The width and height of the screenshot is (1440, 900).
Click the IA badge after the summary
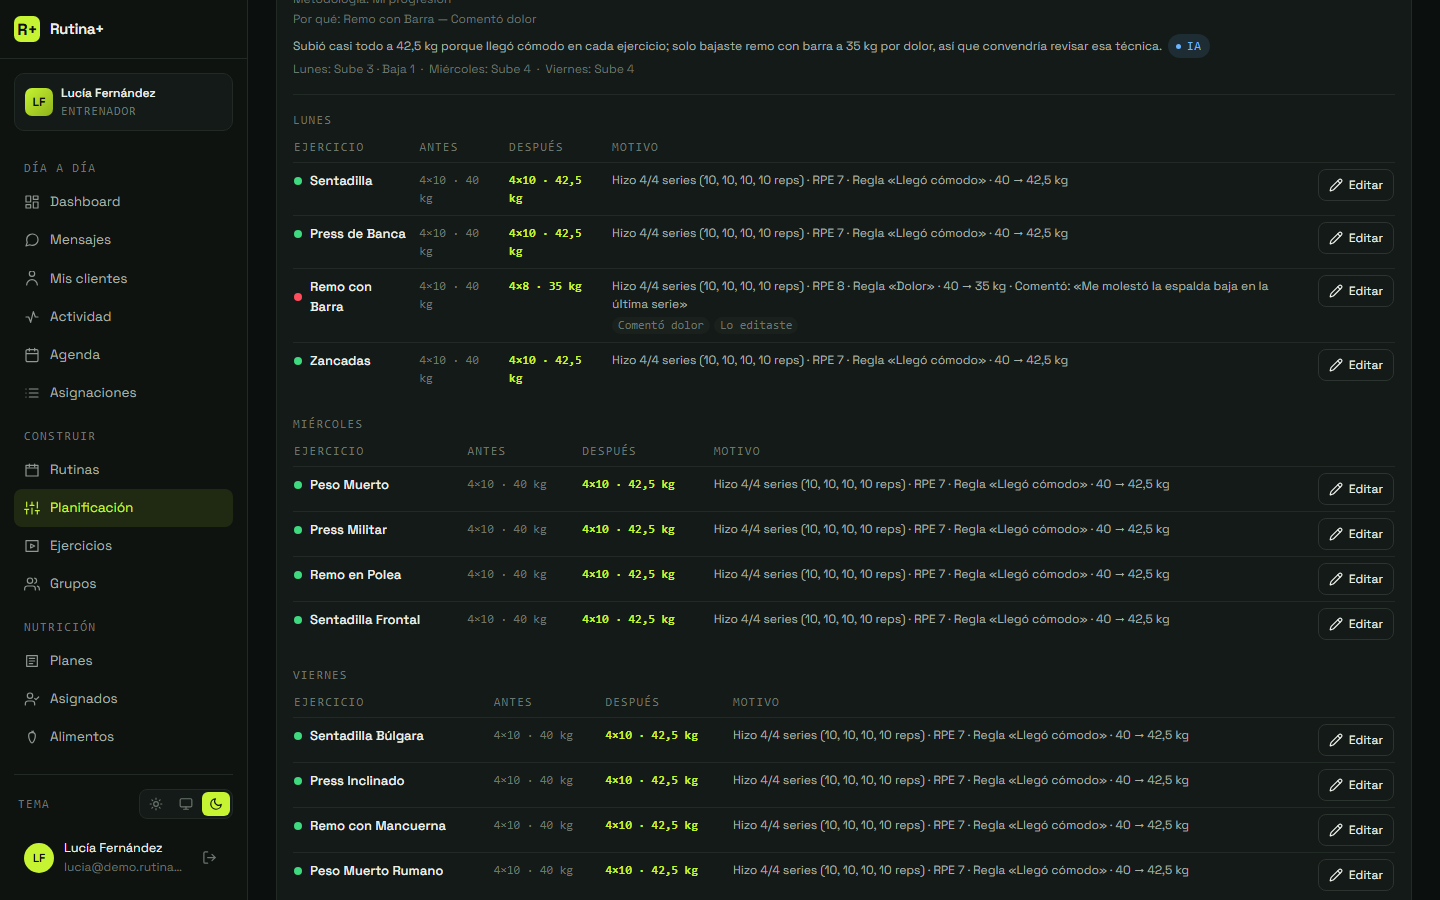tap(1189, 46)
